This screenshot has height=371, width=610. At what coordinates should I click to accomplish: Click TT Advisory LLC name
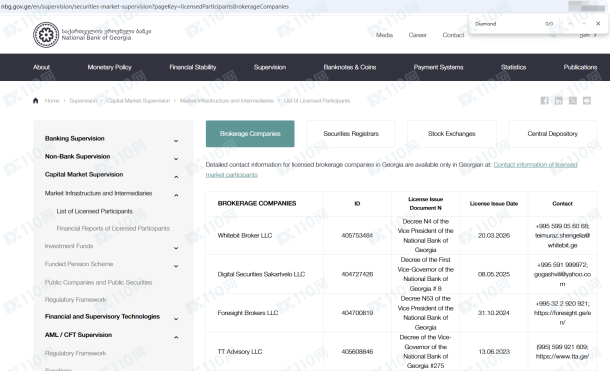[x=240, y=352]
